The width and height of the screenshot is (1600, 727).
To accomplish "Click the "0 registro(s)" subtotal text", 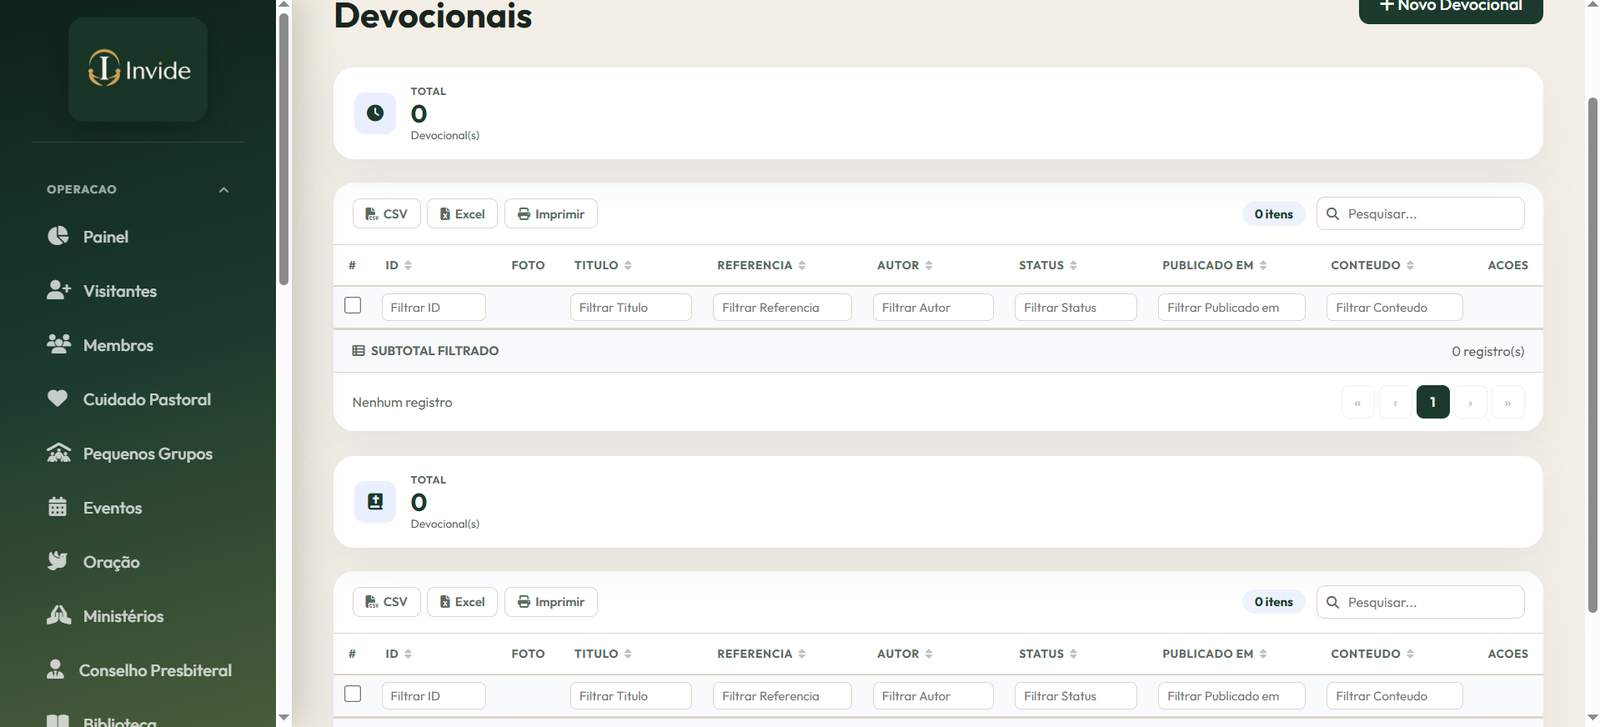I will [1488, 351].
